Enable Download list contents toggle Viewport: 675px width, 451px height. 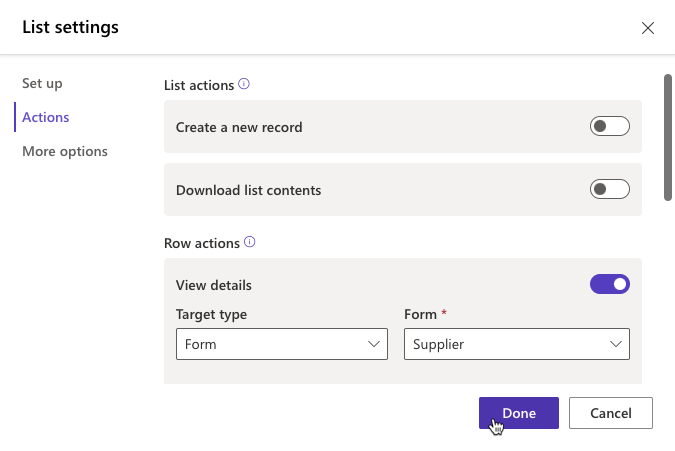pyautogui.click(x=610, y=189)
